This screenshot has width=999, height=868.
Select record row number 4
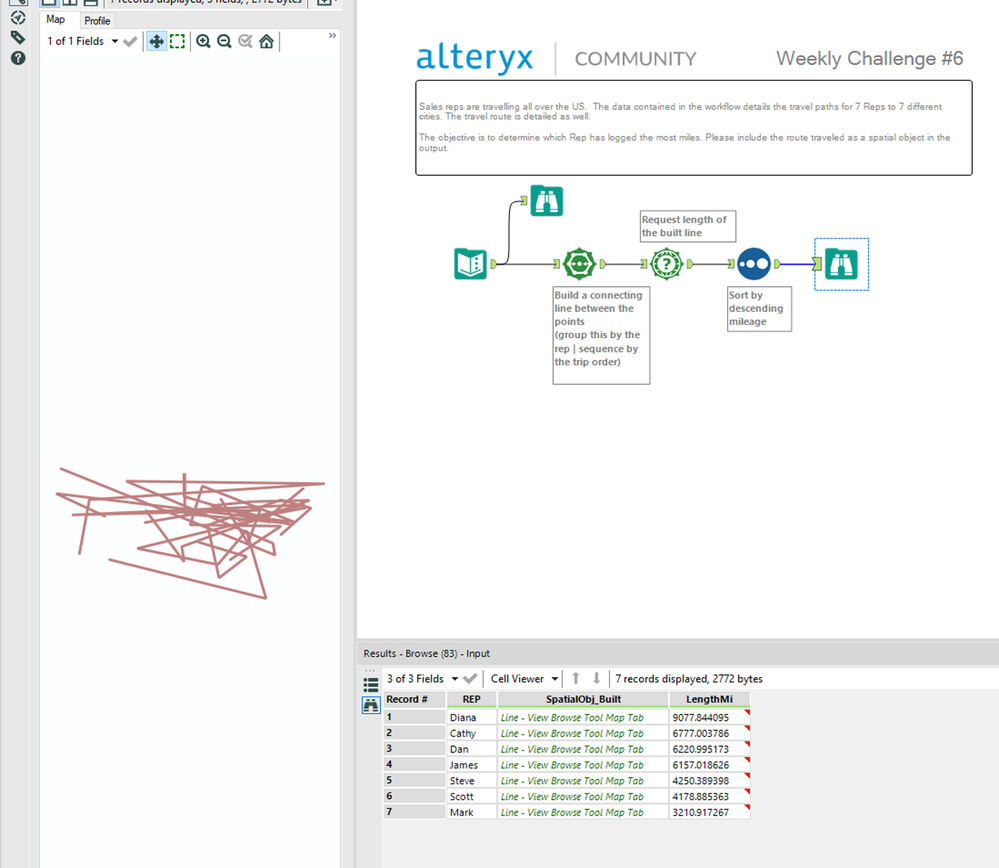point(414,765)
